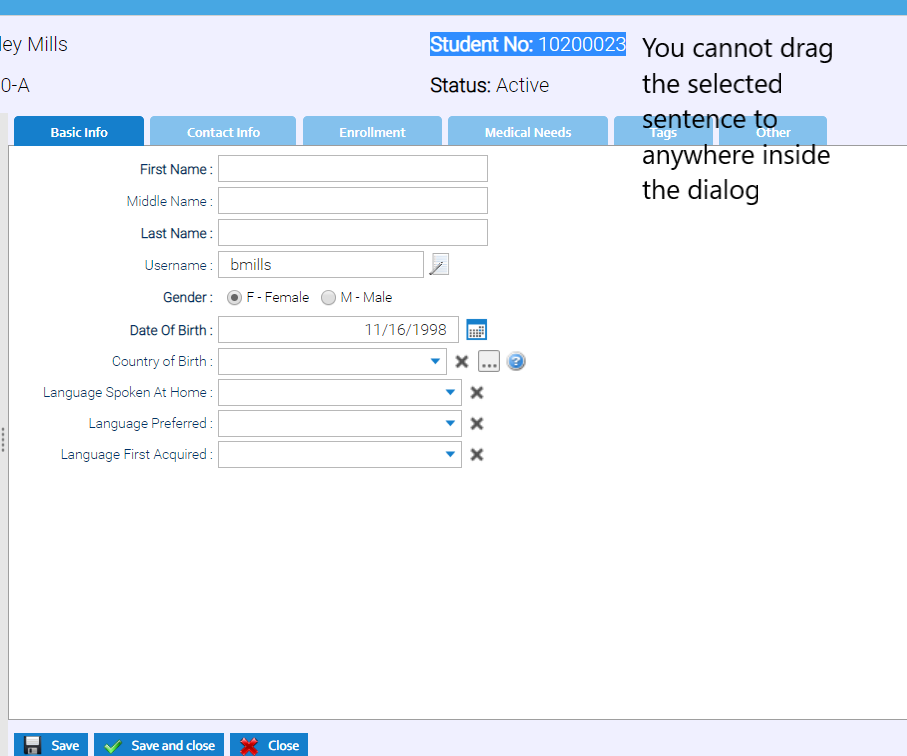Image resolution: width=907 pixels, height=756 pixels.
Task: Click into the First Name field
Action: pyautogui.click(x=353, y=169)
